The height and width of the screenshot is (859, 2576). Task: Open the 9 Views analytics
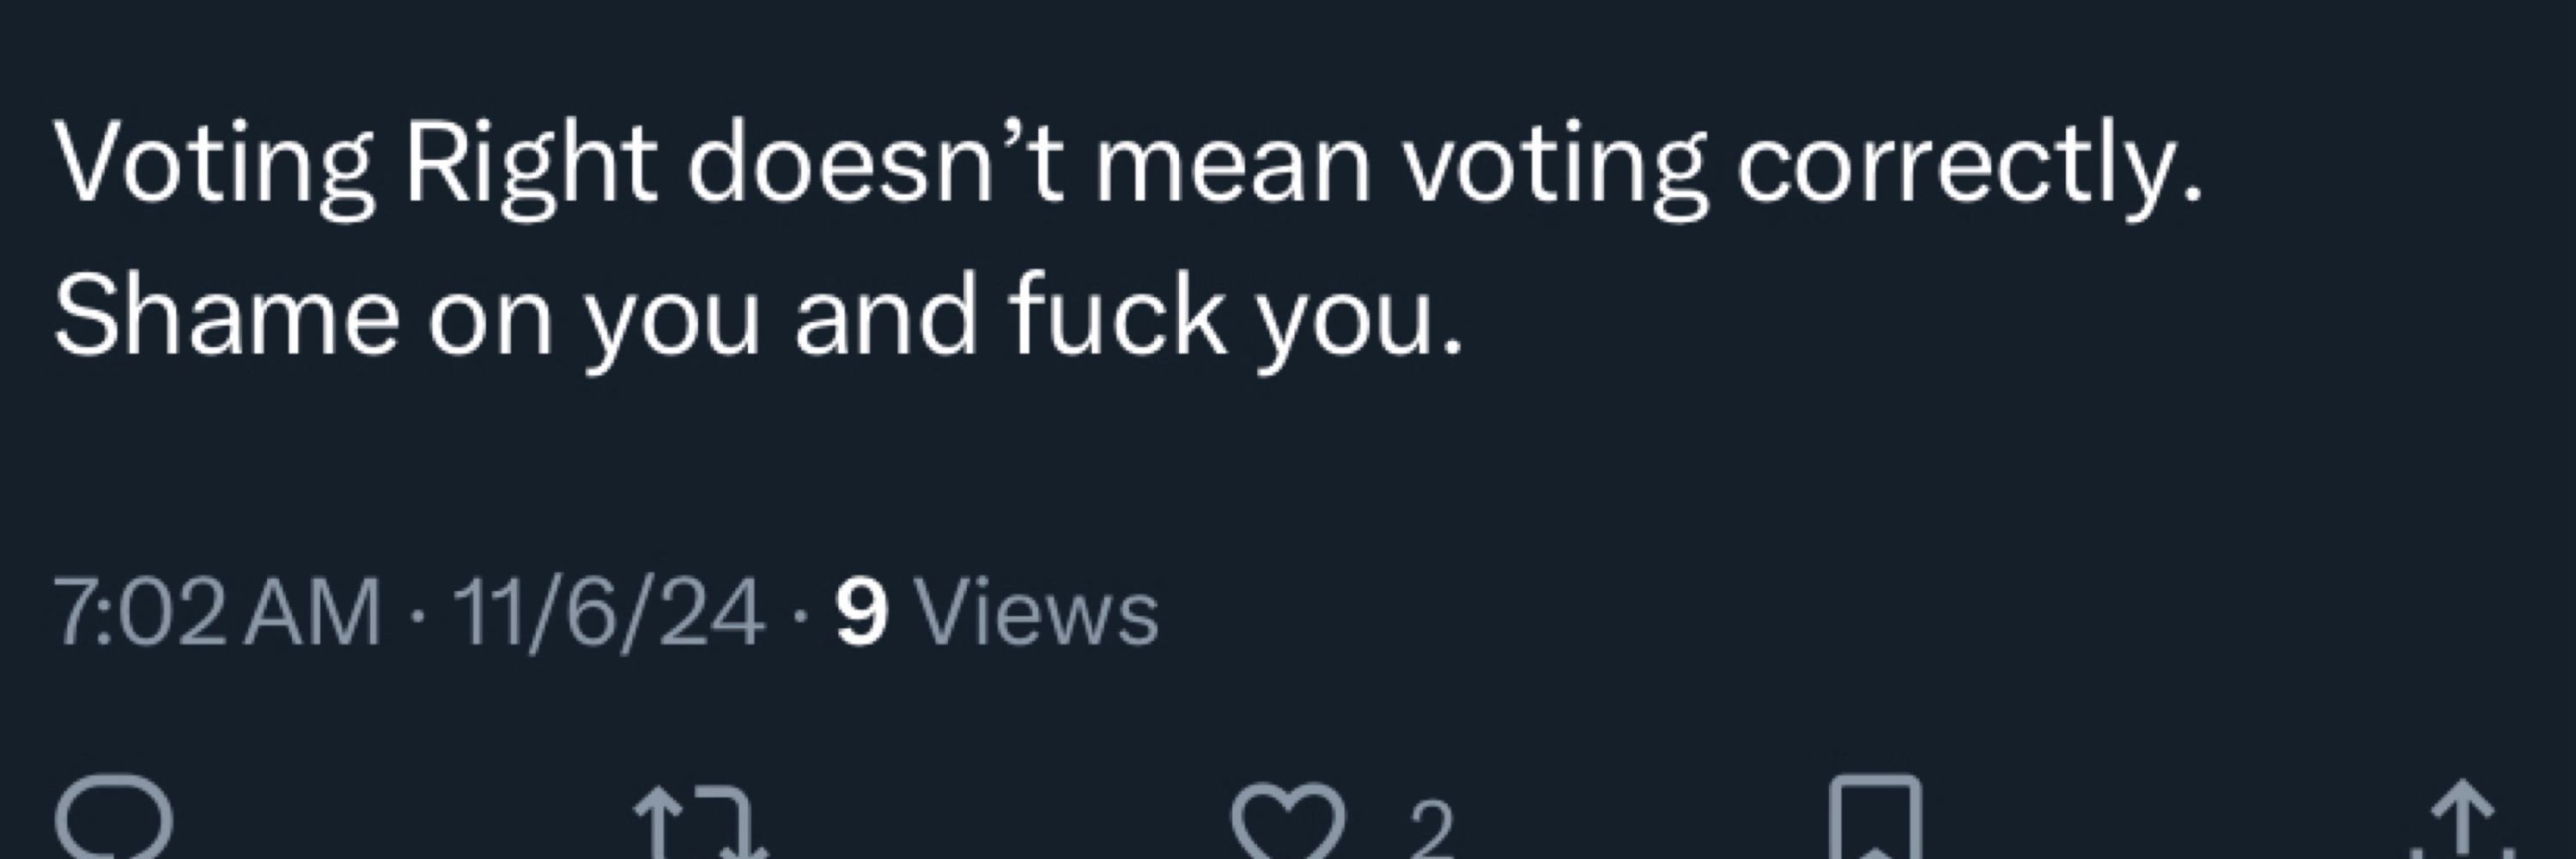[998, 612]
